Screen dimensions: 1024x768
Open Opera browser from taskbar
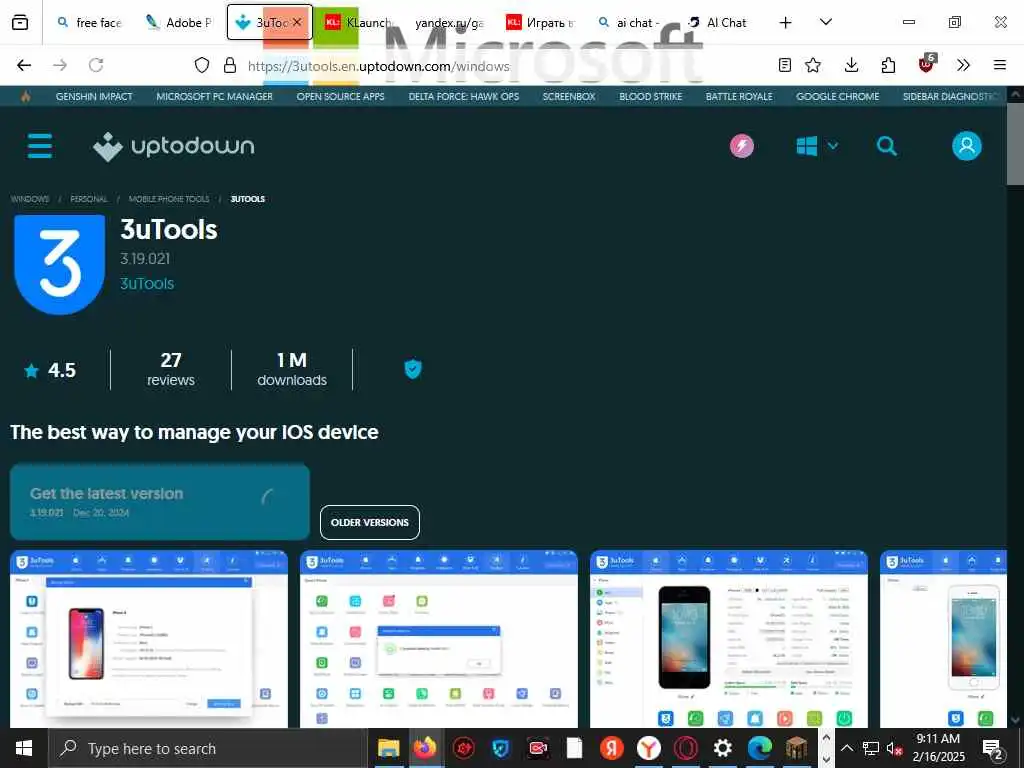[686, 748]
